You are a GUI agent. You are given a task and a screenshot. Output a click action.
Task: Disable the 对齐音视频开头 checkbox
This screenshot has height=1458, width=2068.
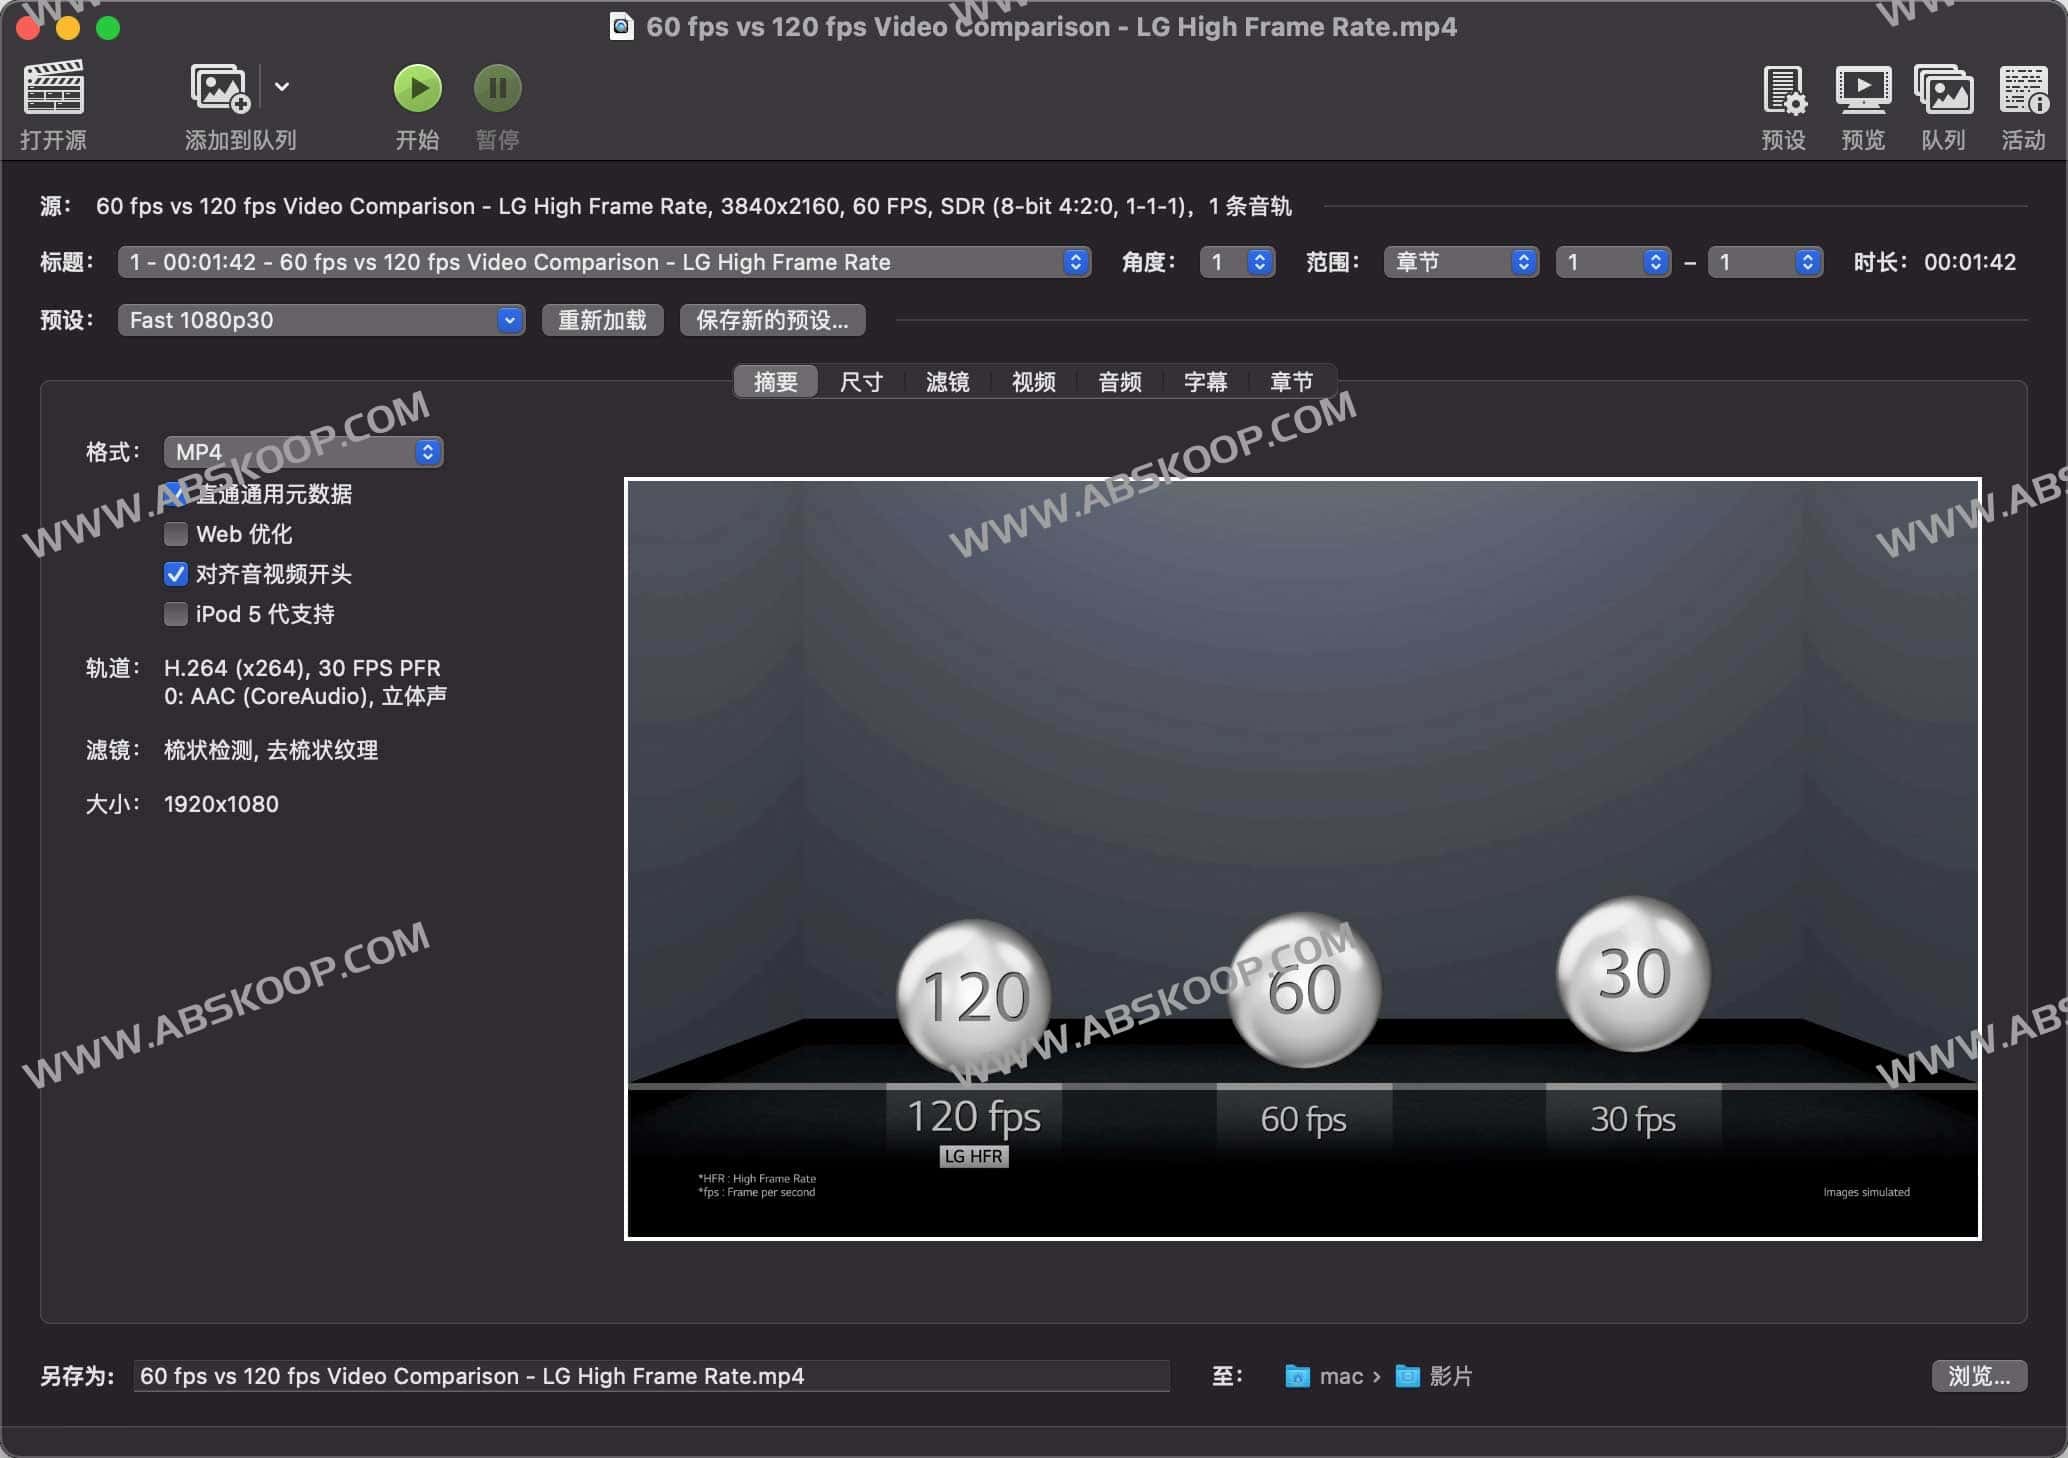[x=176, y=574]
